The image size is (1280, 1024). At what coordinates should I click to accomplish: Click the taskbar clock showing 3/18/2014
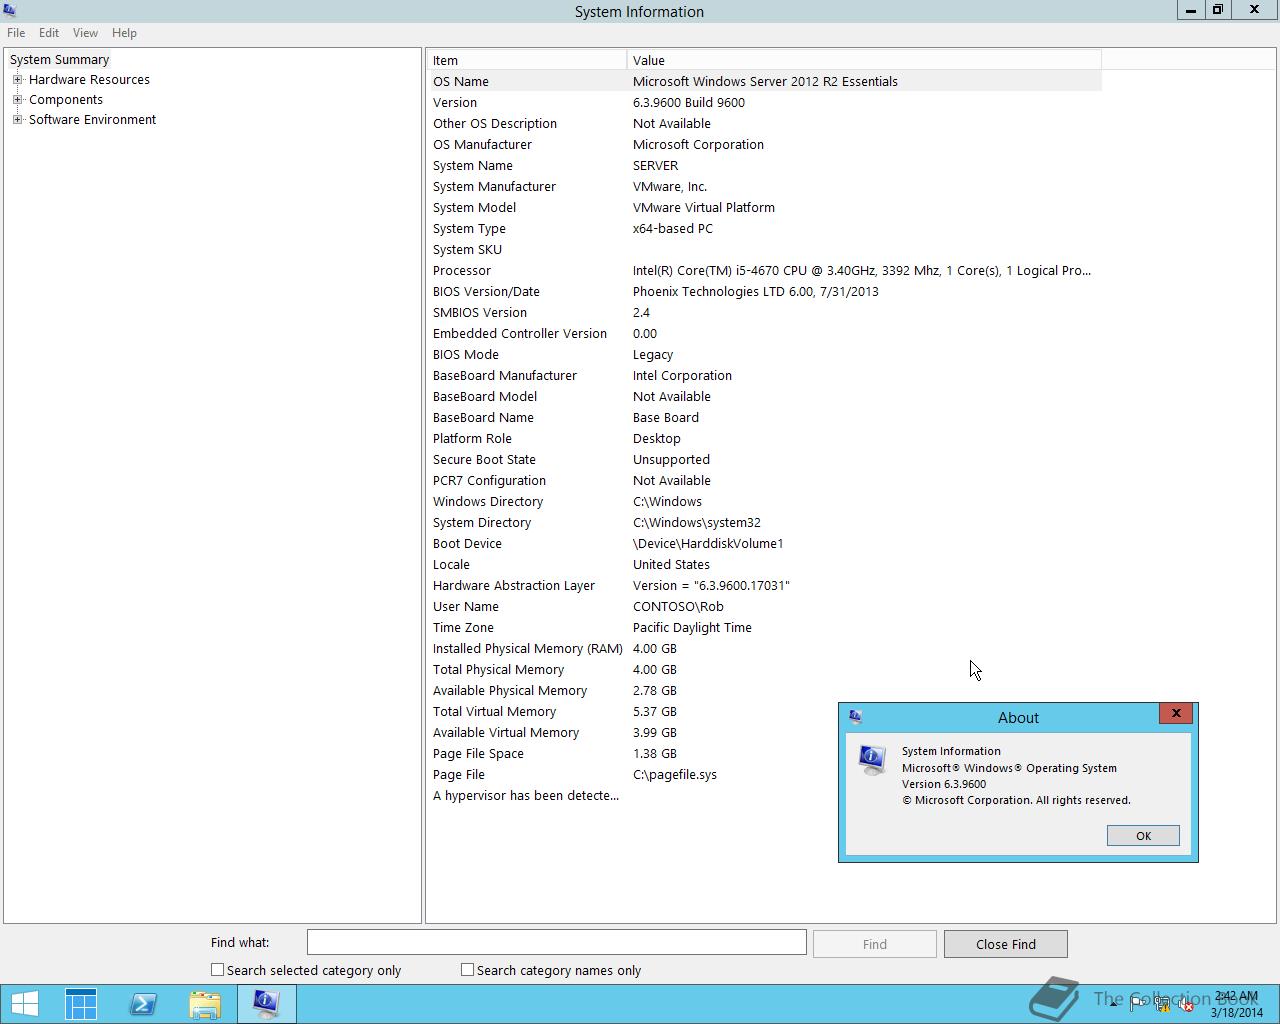tap(1236, 1004)
